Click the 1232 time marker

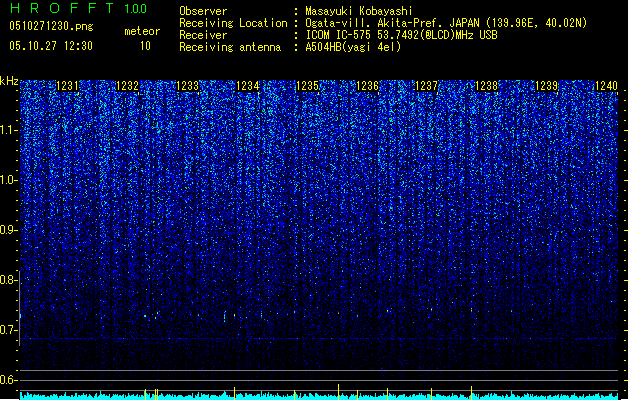(127, 86)
